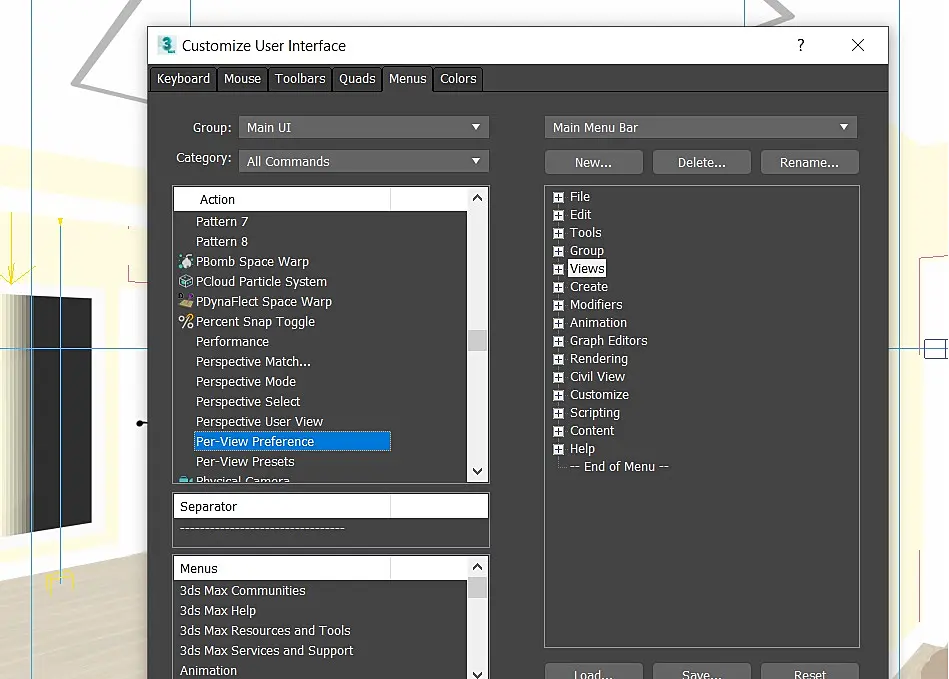The height and width of the screenshot is (679, 949).
Task: Switch to the Mouse tab
Action: (x=242, y=79)
